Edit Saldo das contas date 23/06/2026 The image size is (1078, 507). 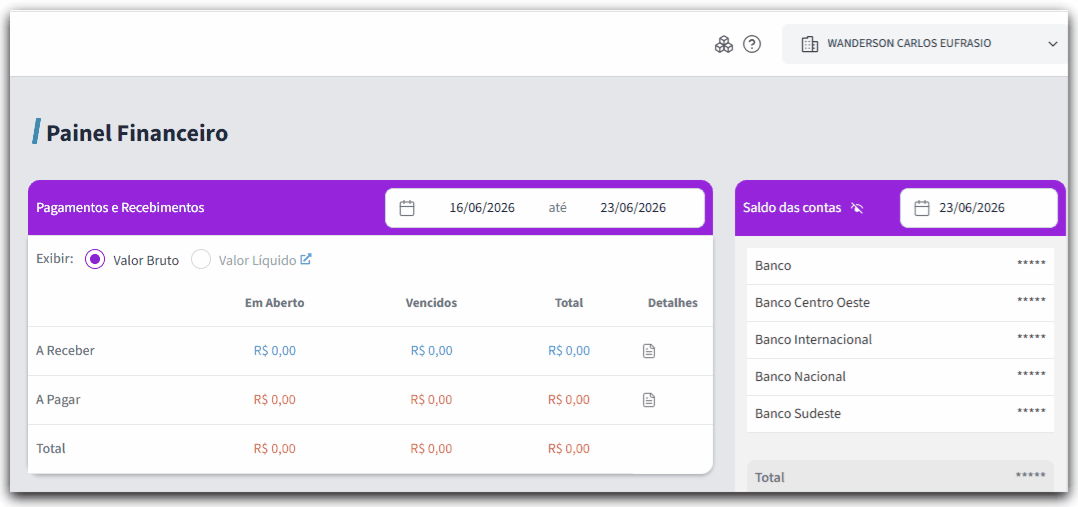(x=972, y=208)
